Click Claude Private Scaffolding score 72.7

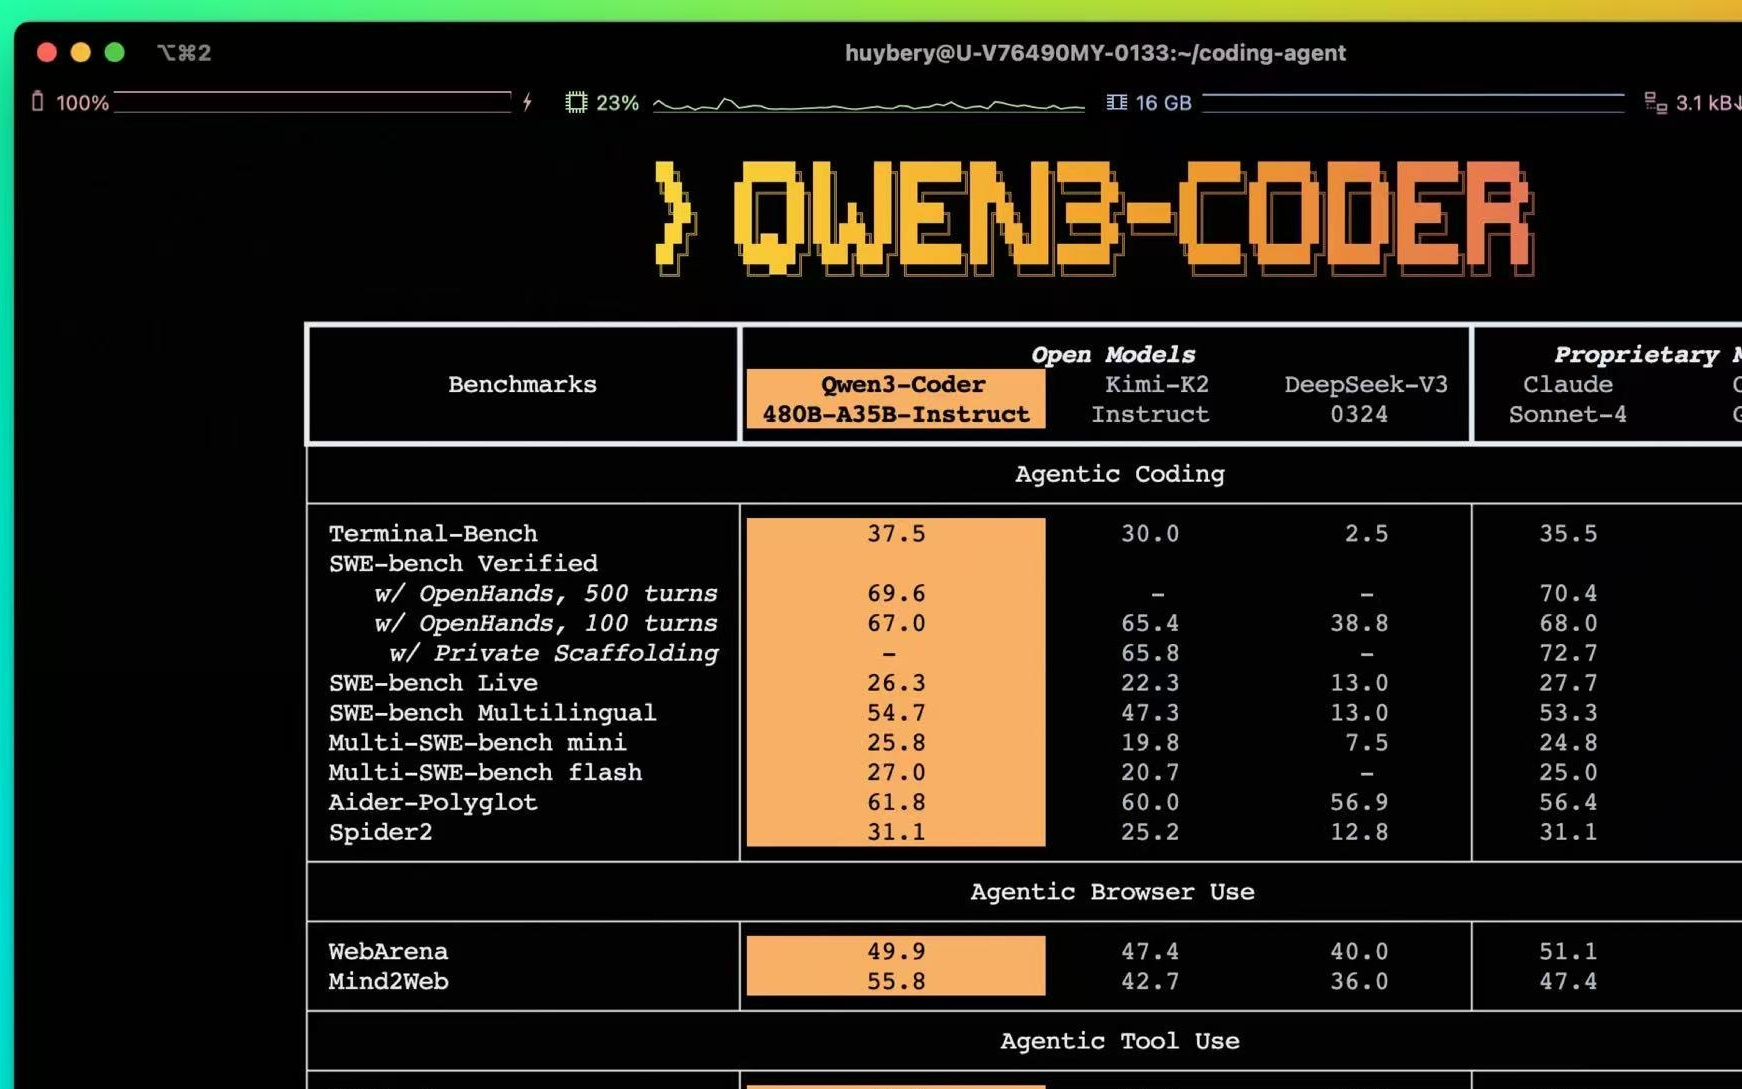click(x=1568, y=653)
